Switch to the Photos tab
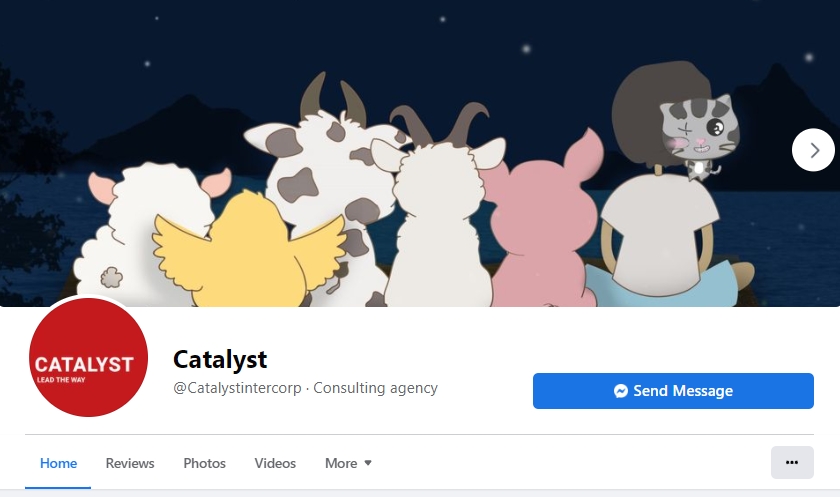Screen dimensions: 840x497 [x=204, y=463]
